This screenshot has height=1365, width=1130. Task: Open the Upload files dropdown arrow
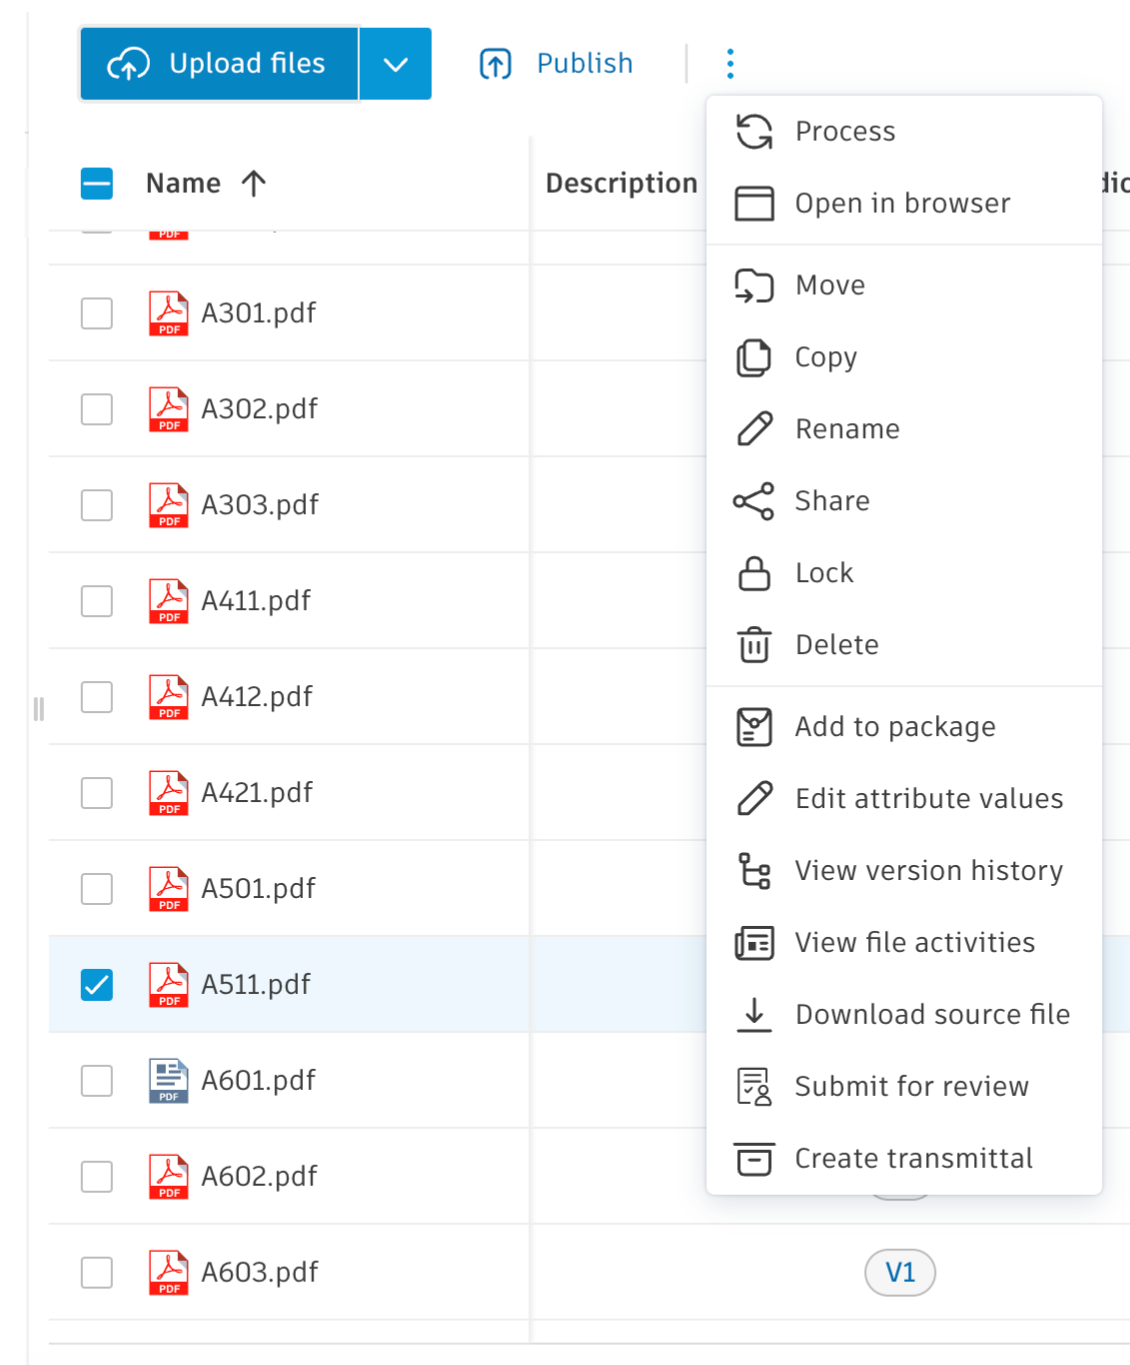[395, 63]
